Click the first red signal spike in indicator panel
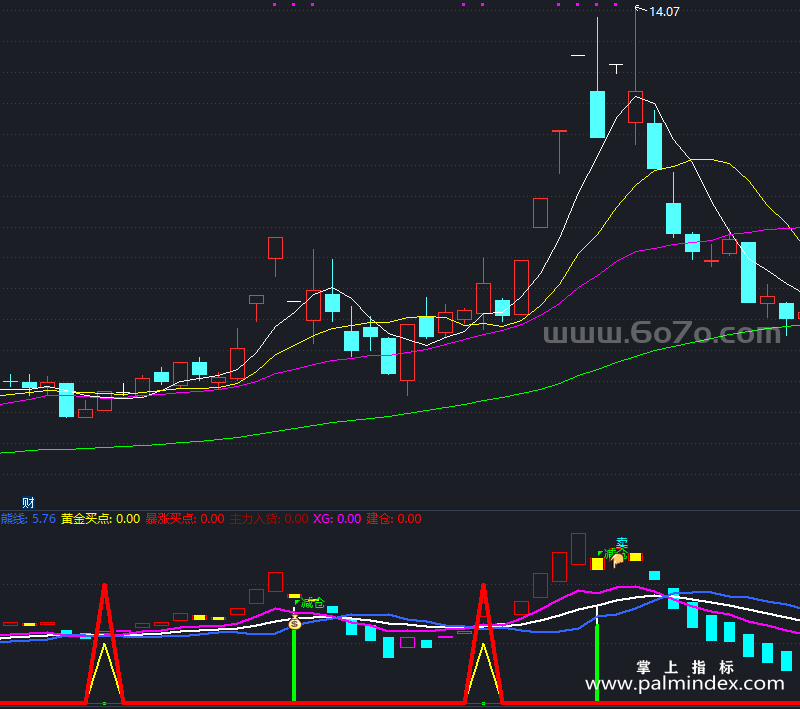Image resolution: width=800 pixels, height=709 pixels. [x=105, y=644]
